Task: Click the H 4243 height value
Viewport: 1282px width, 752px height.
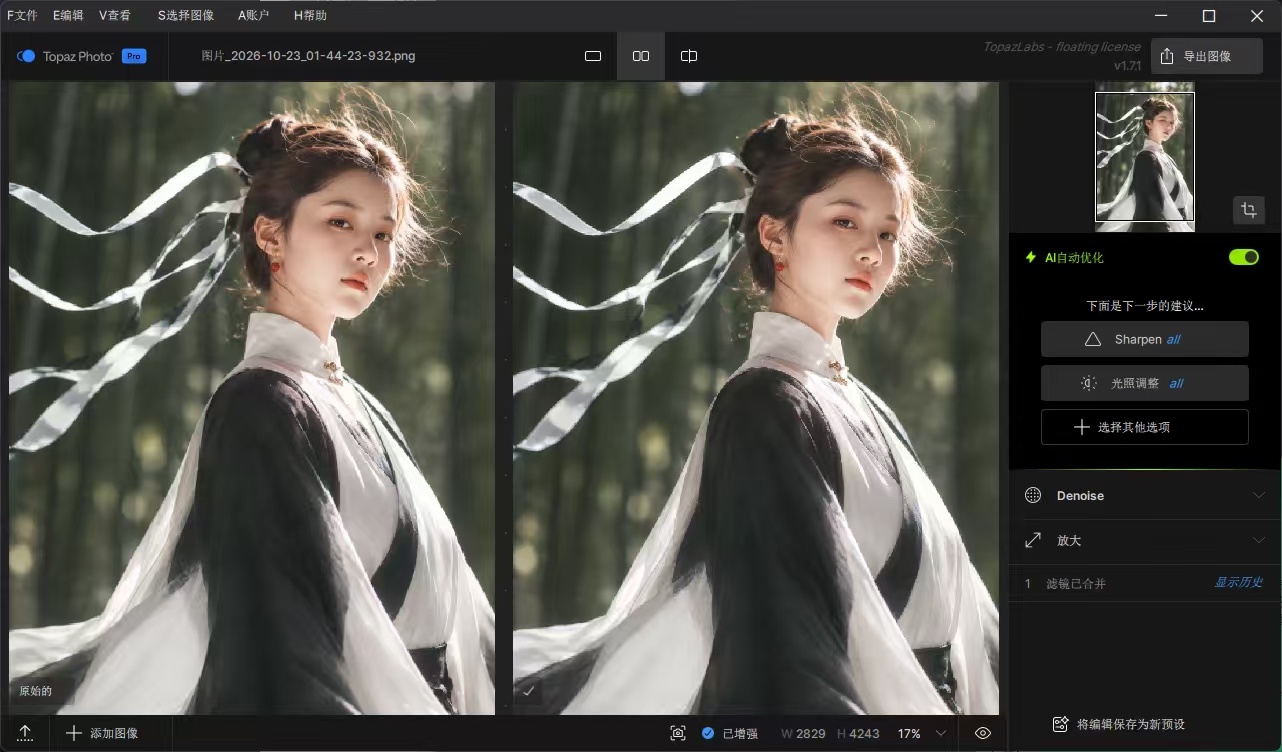Action: 858,733
